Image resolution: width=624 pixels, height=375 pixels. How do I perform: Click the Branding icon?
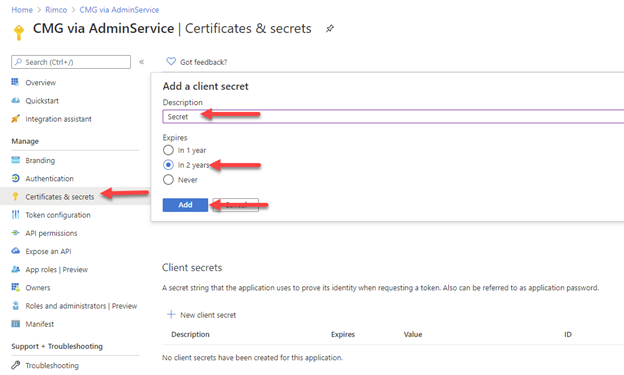click(15, 160)
